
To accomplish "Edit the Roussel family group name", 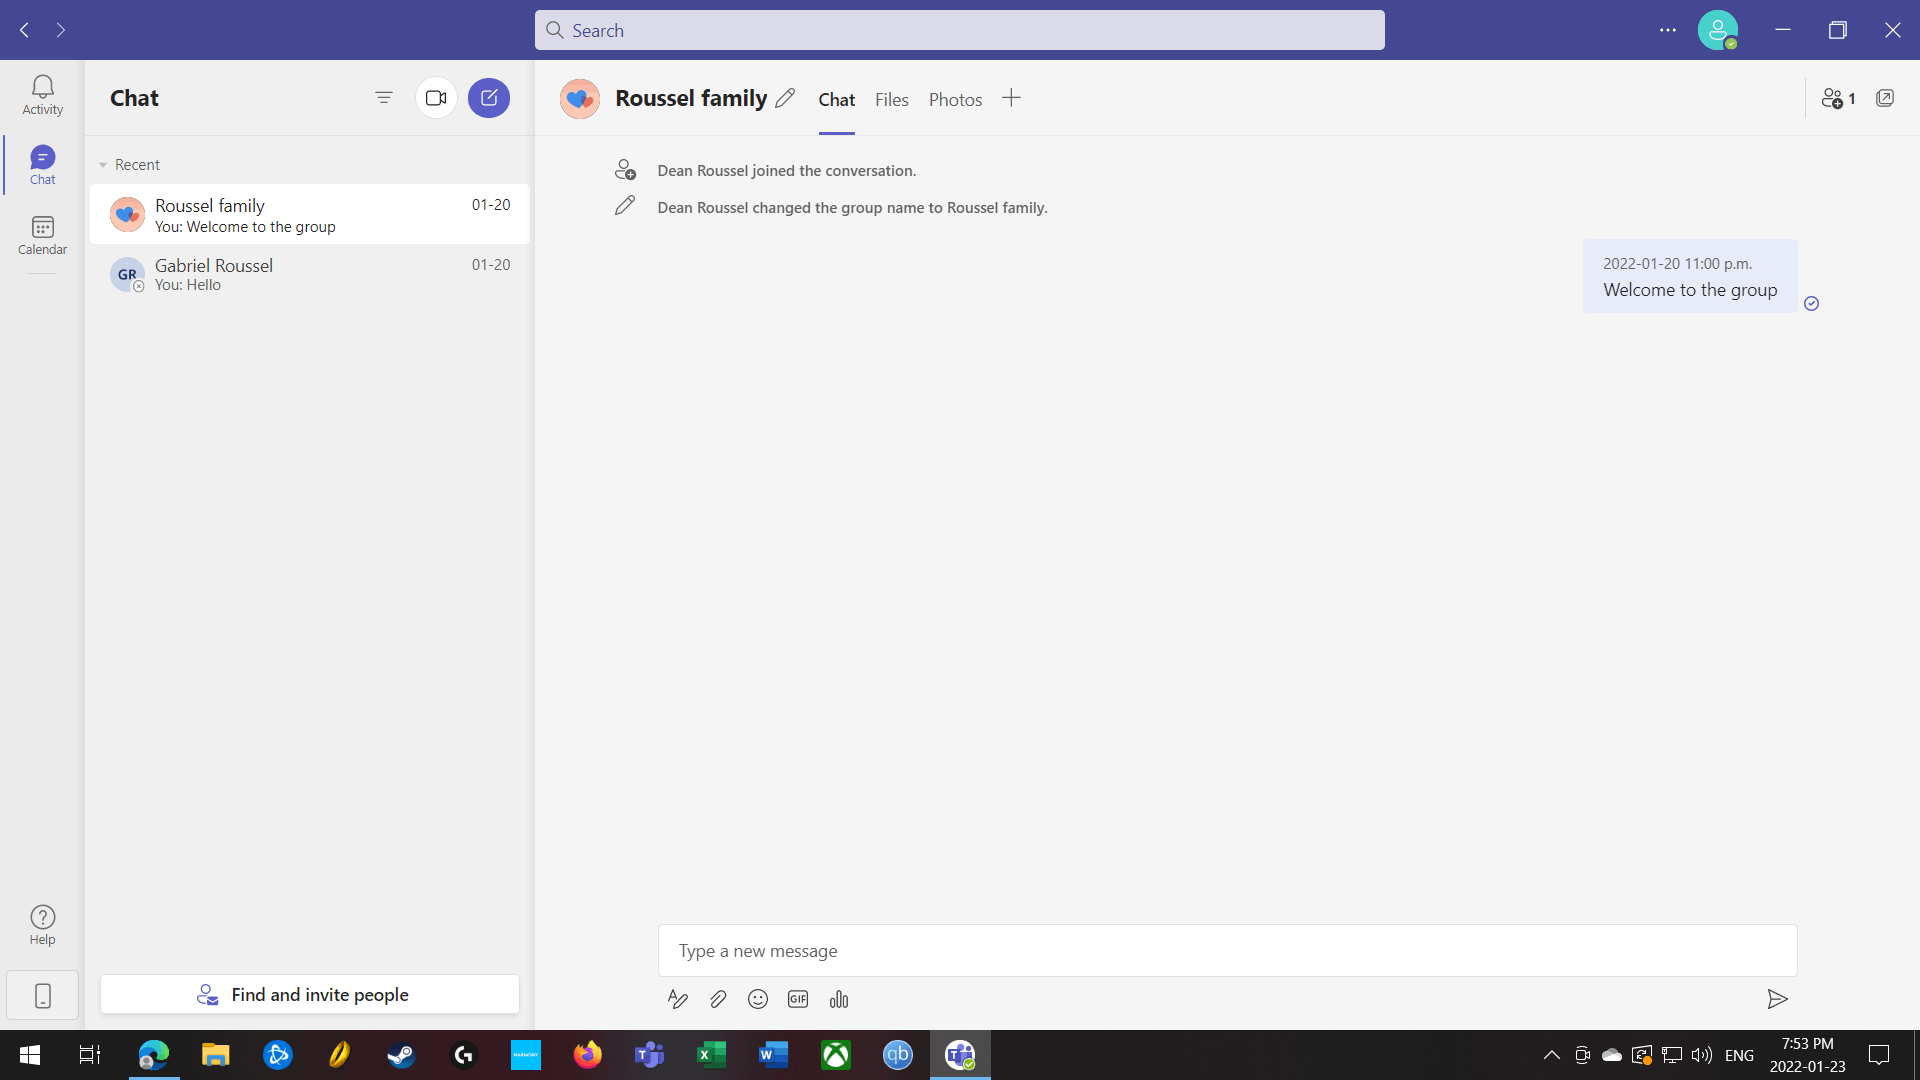I will click(785, 98).
